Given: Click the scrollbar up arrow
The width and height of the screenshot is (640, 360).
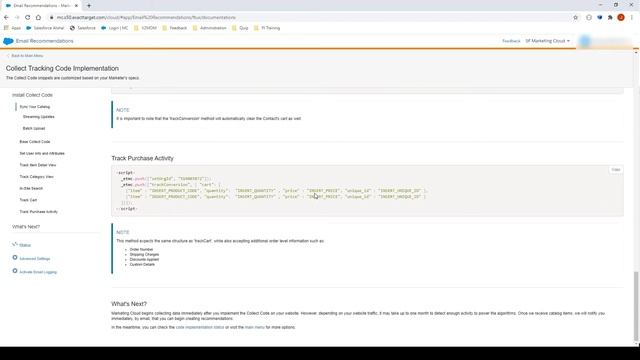Looking at the screenshot, I should pyautogui.click(x=636, y=53).
